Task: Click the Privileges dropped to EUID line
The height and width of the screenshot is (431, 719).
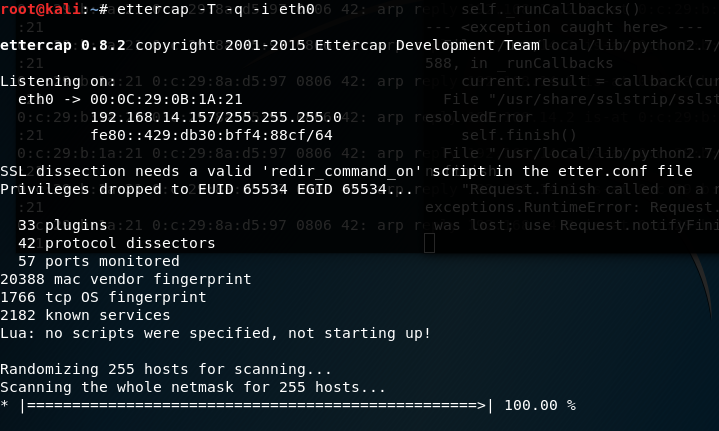Action: coord(206,189)
